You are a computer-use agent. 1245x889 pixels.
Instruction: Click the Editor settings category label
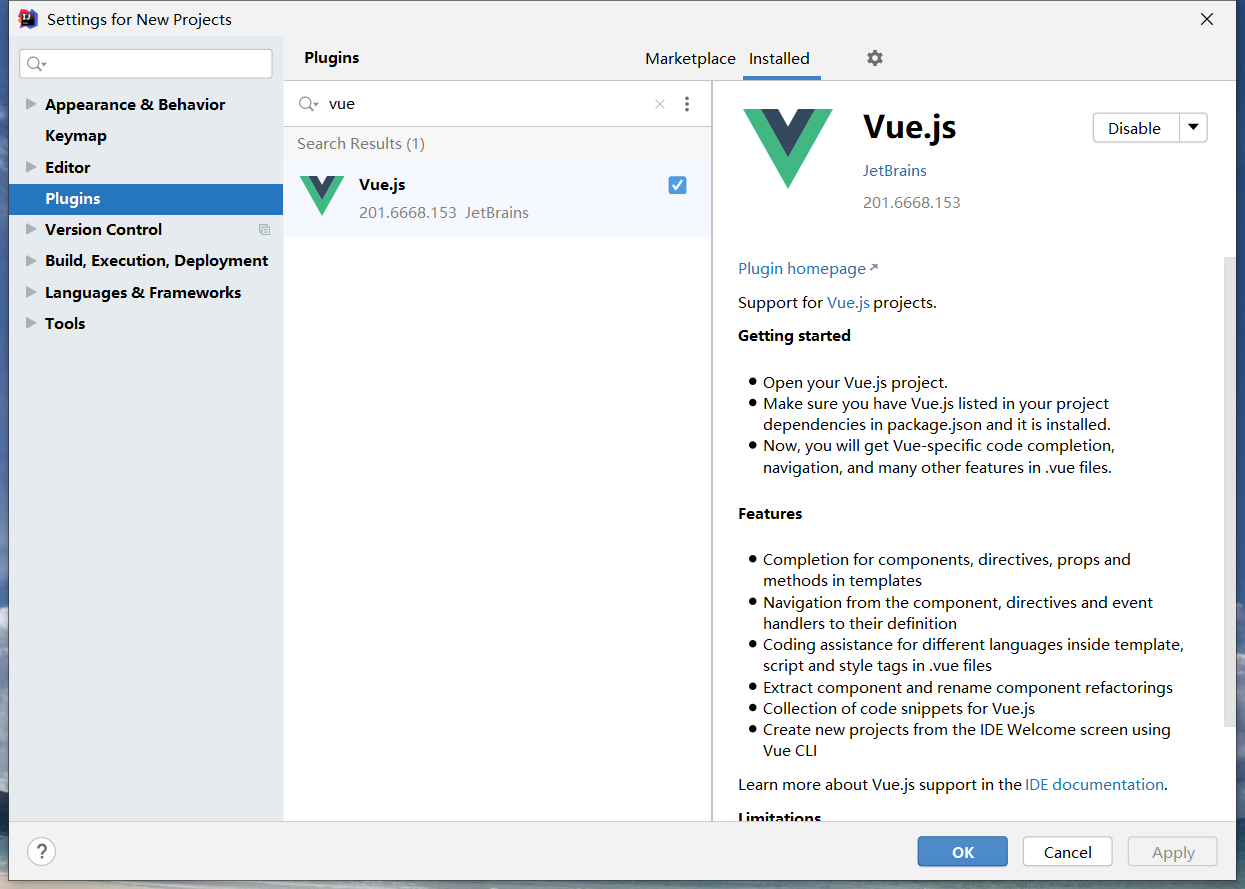tap(68, 167)
